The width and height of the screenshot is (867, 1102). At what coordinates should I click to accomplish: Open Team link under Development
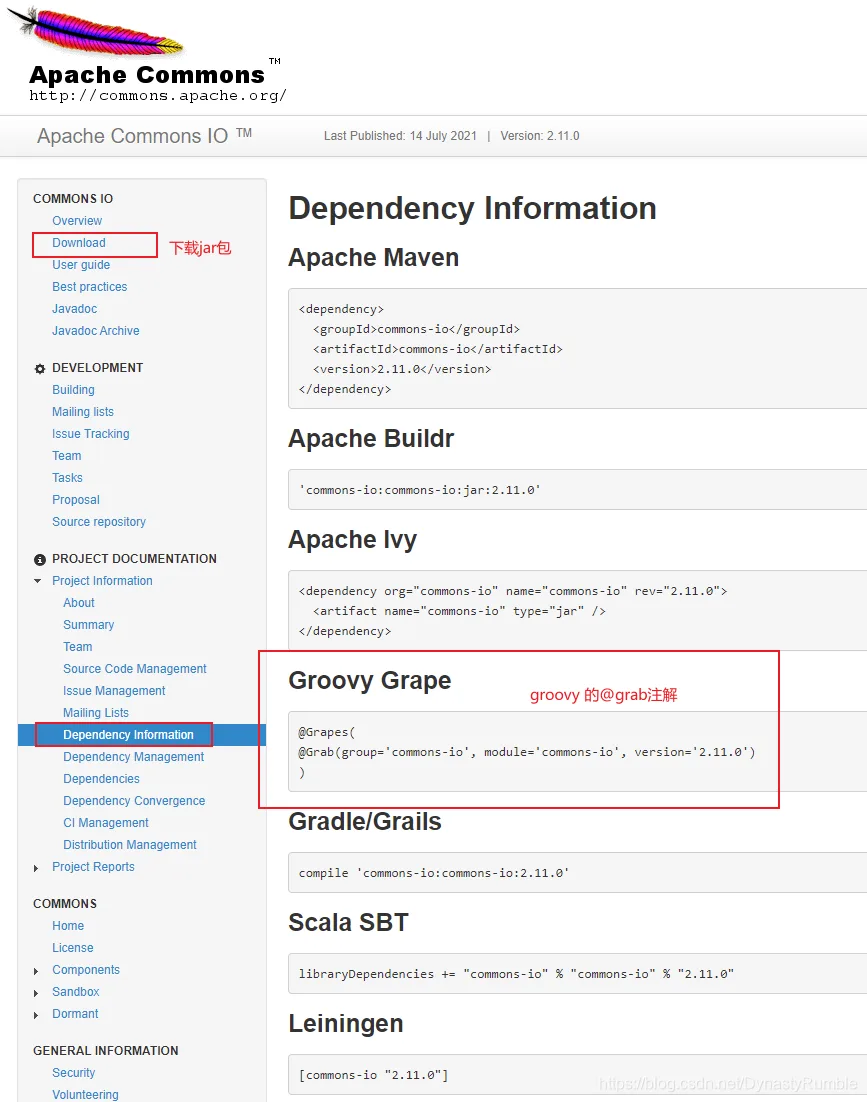point(67,455)
